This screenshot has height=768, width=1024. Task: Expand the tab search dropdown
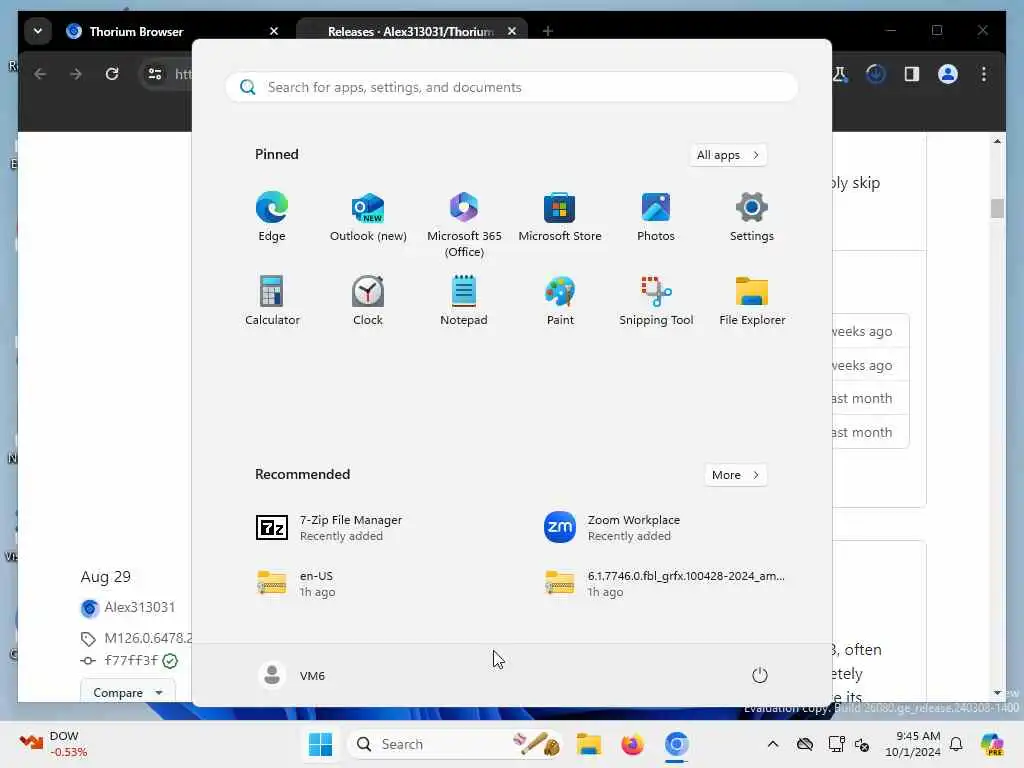point(38,31)
